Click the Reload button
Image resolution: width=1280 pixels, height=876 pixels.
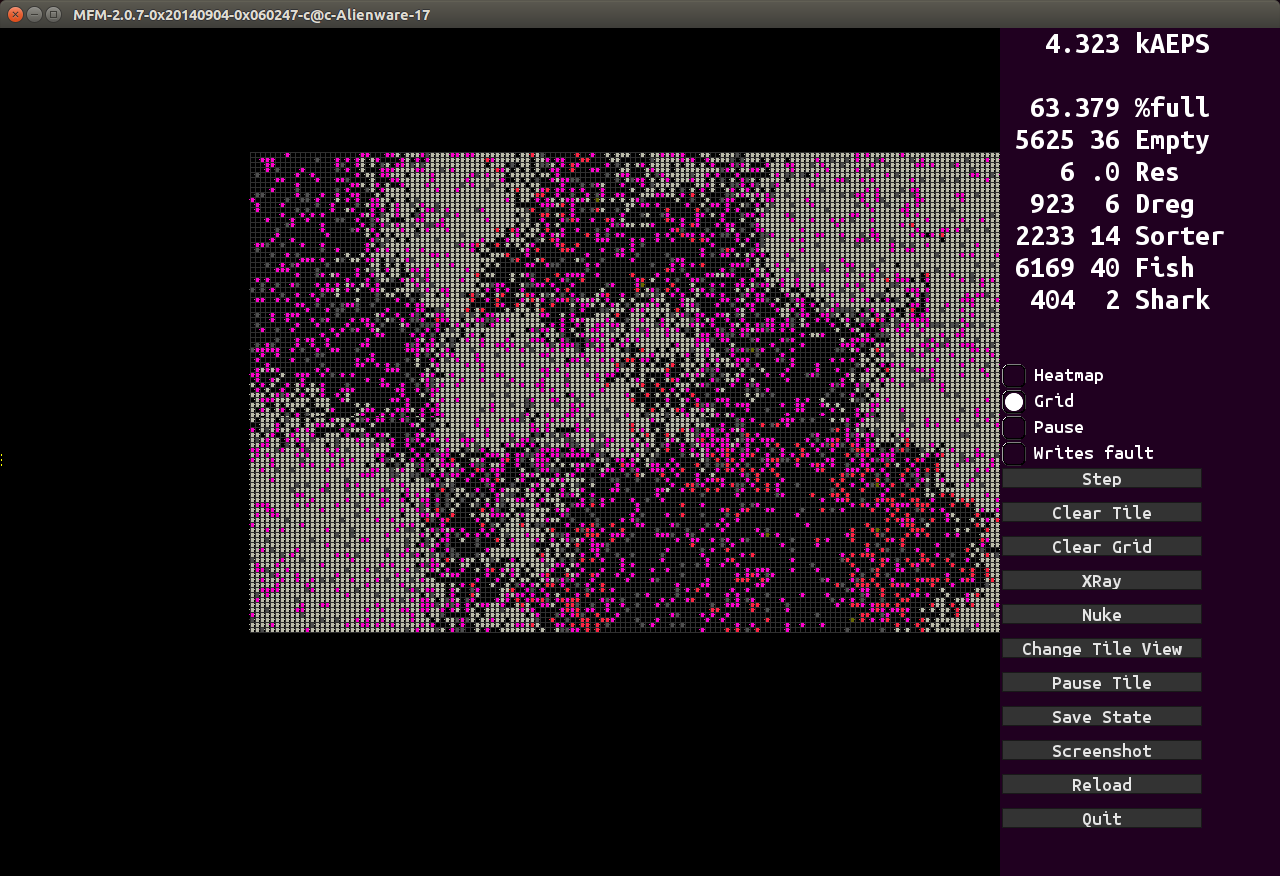click(x=1101, y=785)
